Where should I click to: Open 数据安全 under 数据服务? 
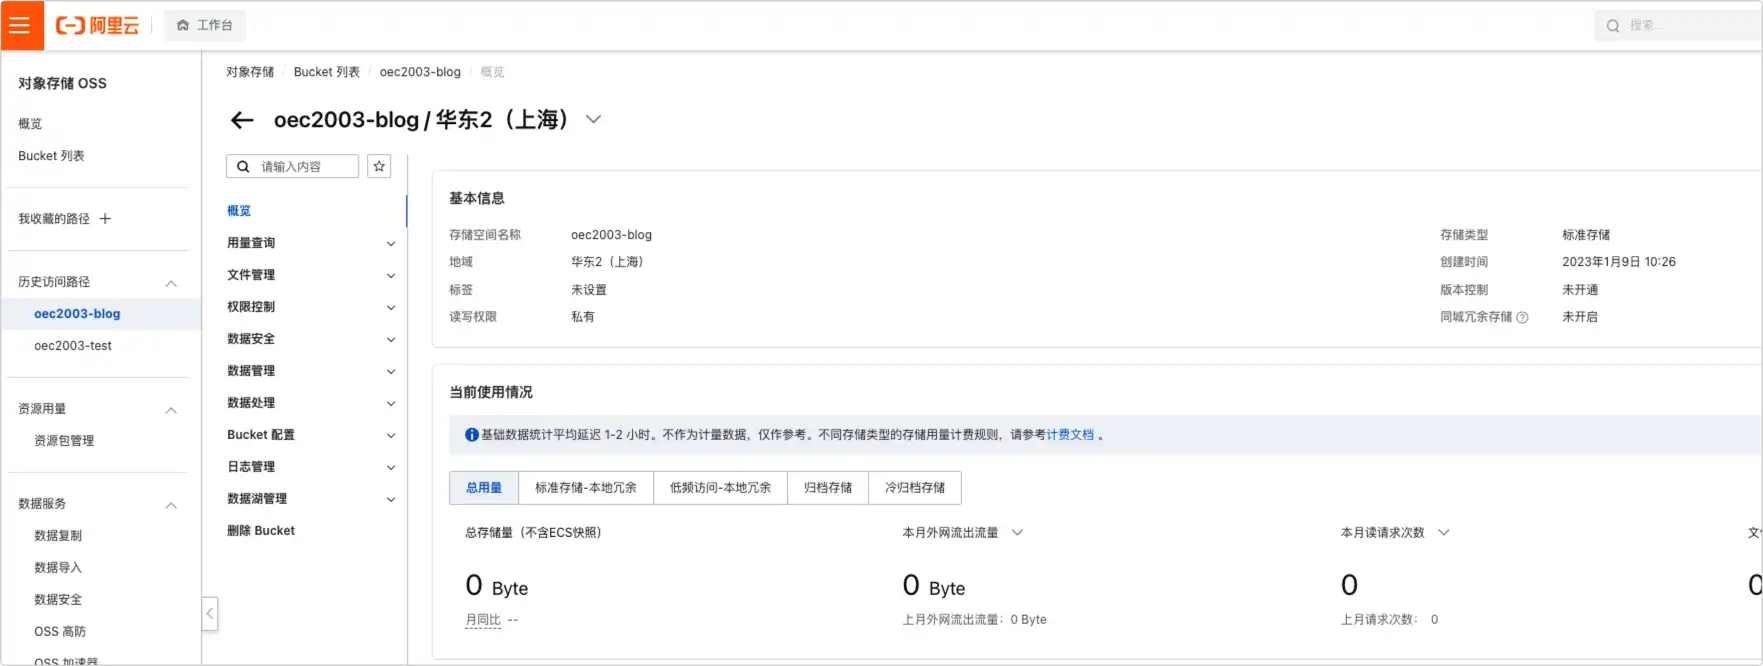(58, 599)
